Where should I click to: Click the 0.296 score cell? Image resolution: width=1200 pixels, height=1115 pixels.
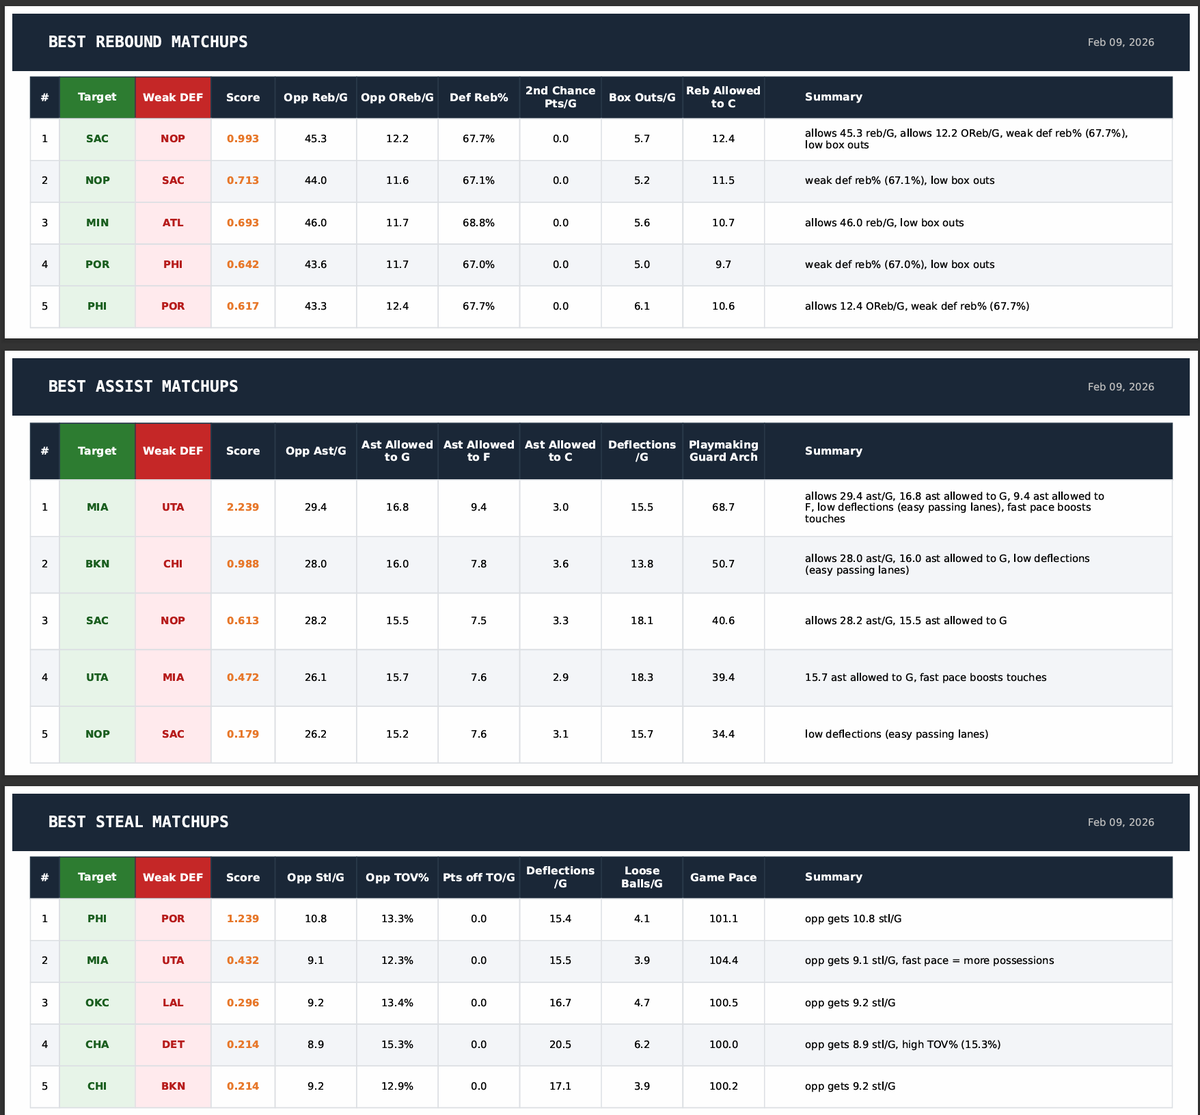pyautogui.click(x=243, y=1002)
